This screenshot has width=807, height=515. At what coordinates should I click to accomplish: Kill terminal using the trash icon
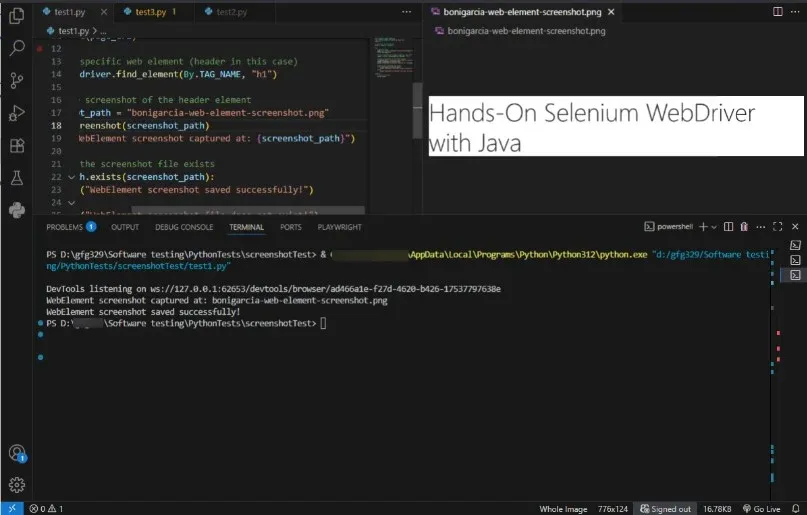coord(745,227)
